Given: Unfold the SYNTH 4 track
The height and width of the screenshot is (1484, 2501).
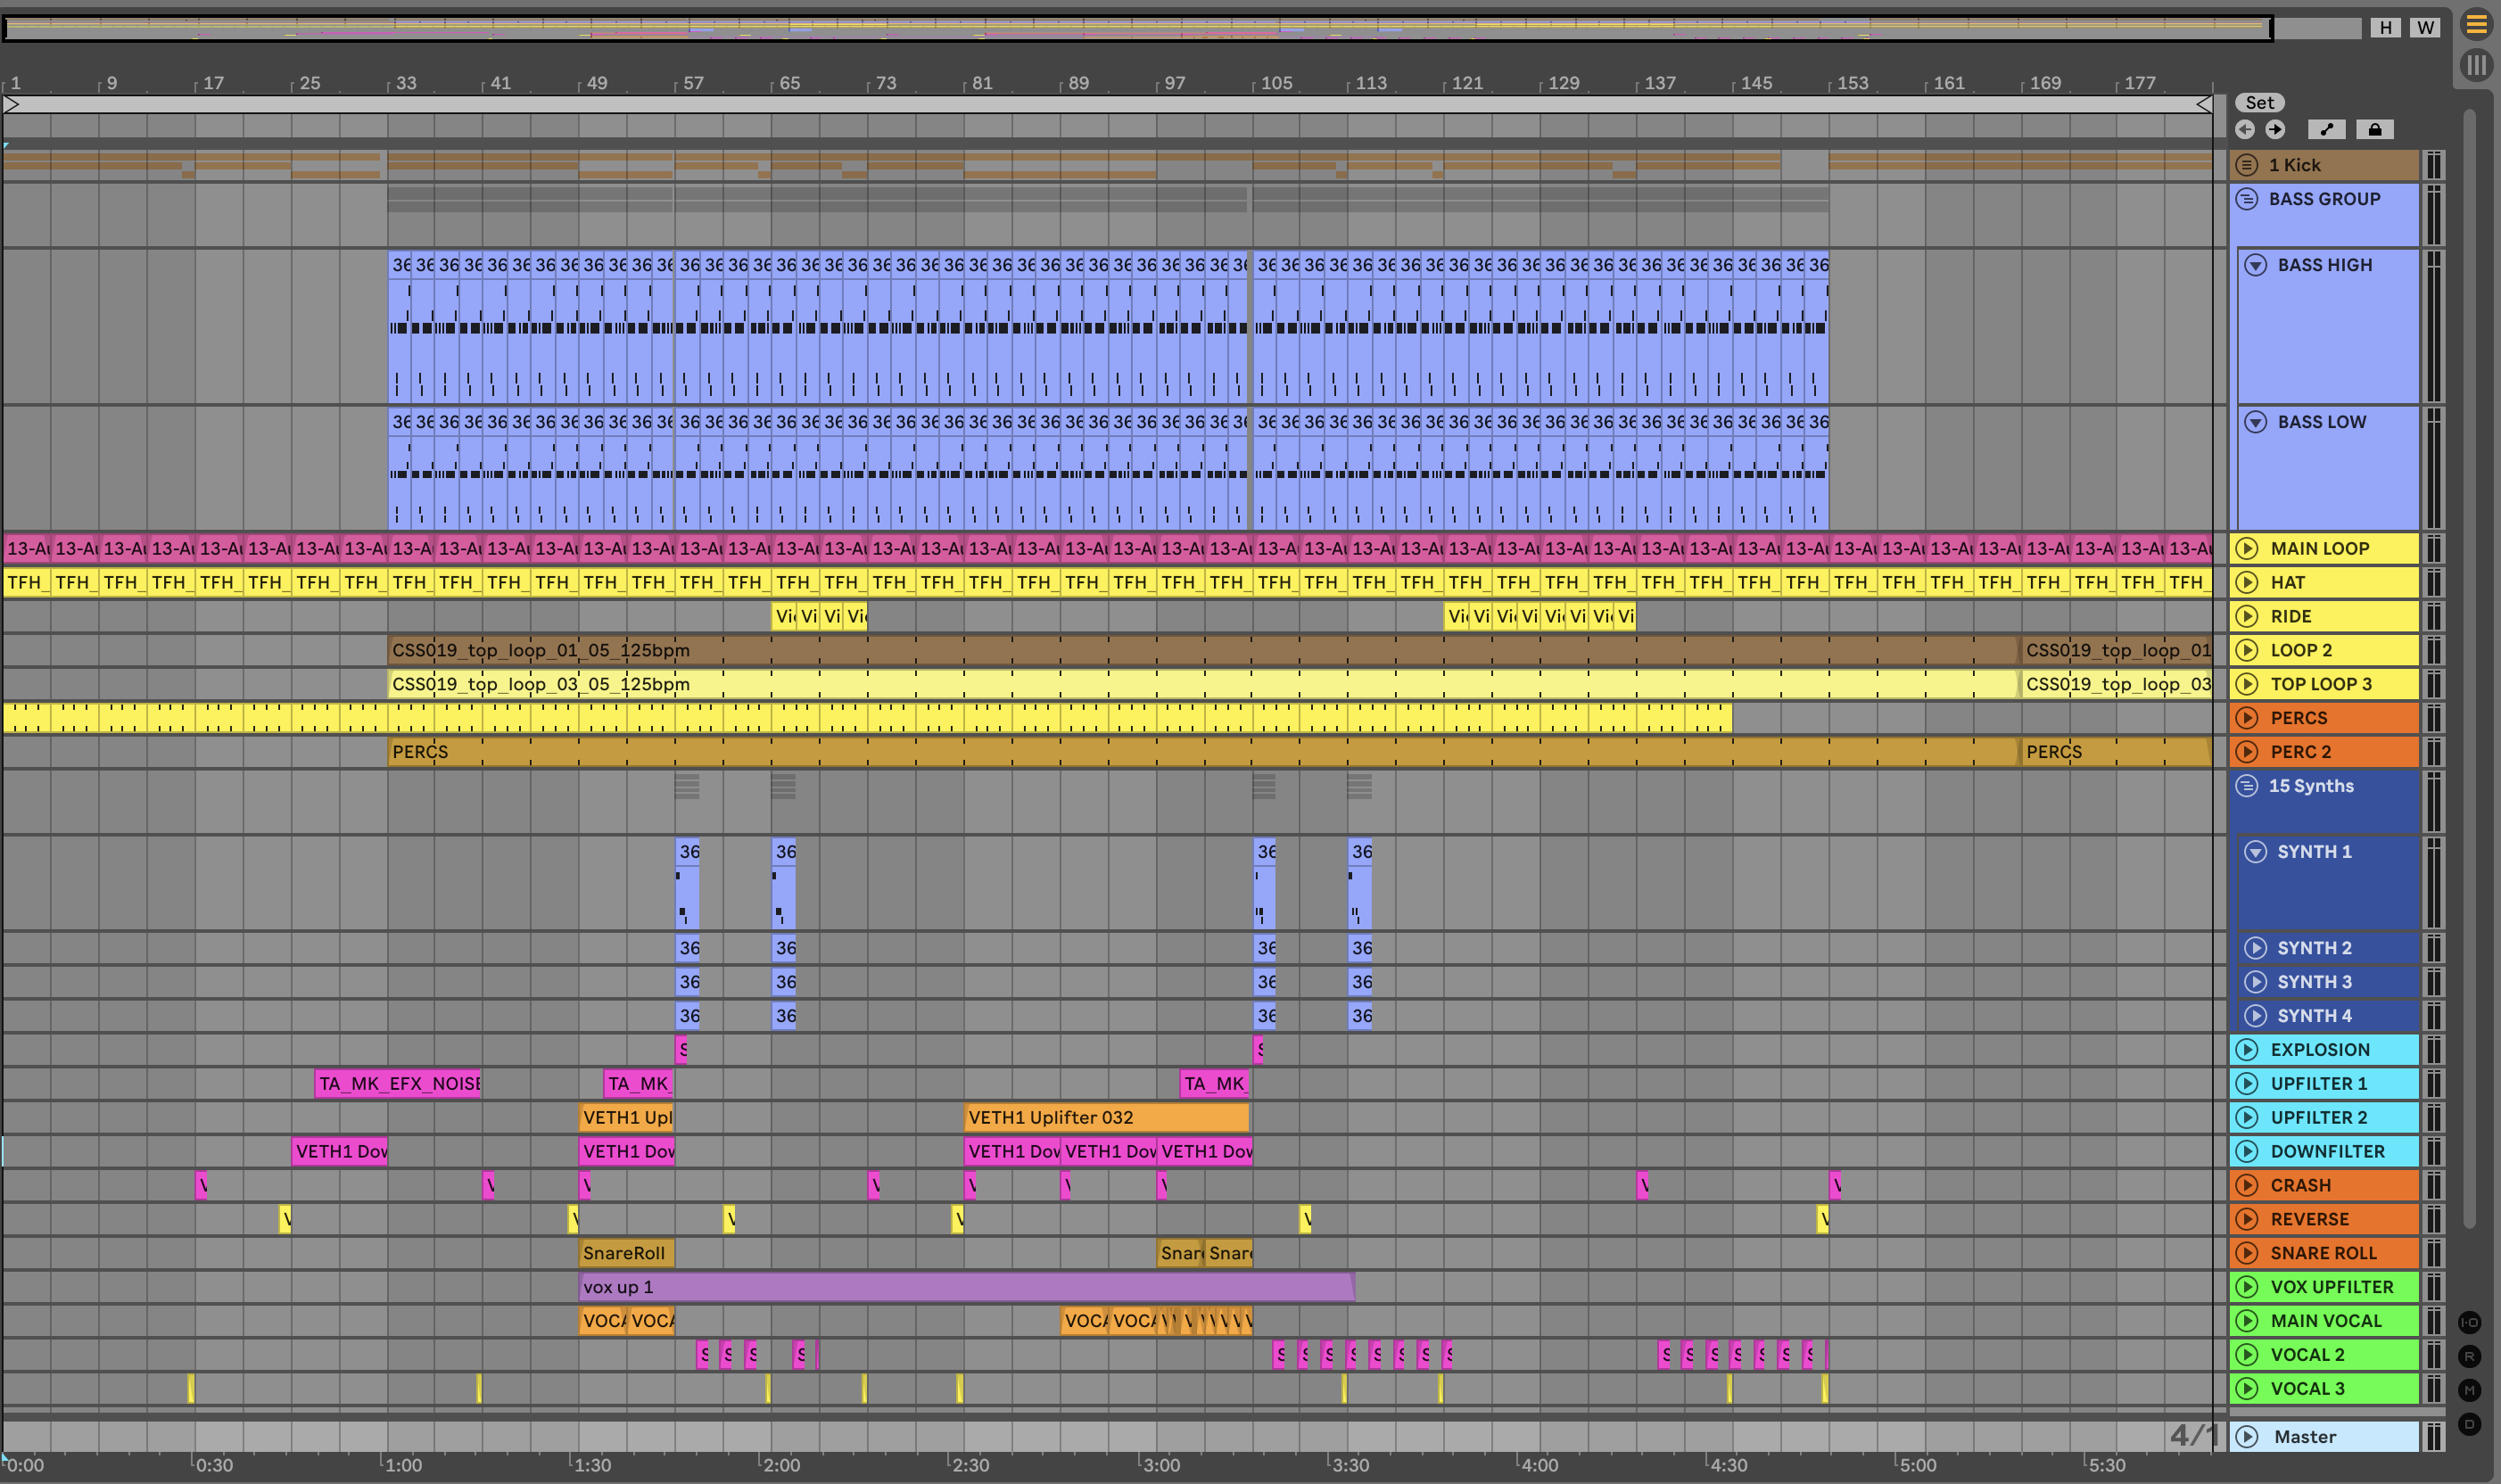Looking at the screenshot, I should (2255, 1016).
